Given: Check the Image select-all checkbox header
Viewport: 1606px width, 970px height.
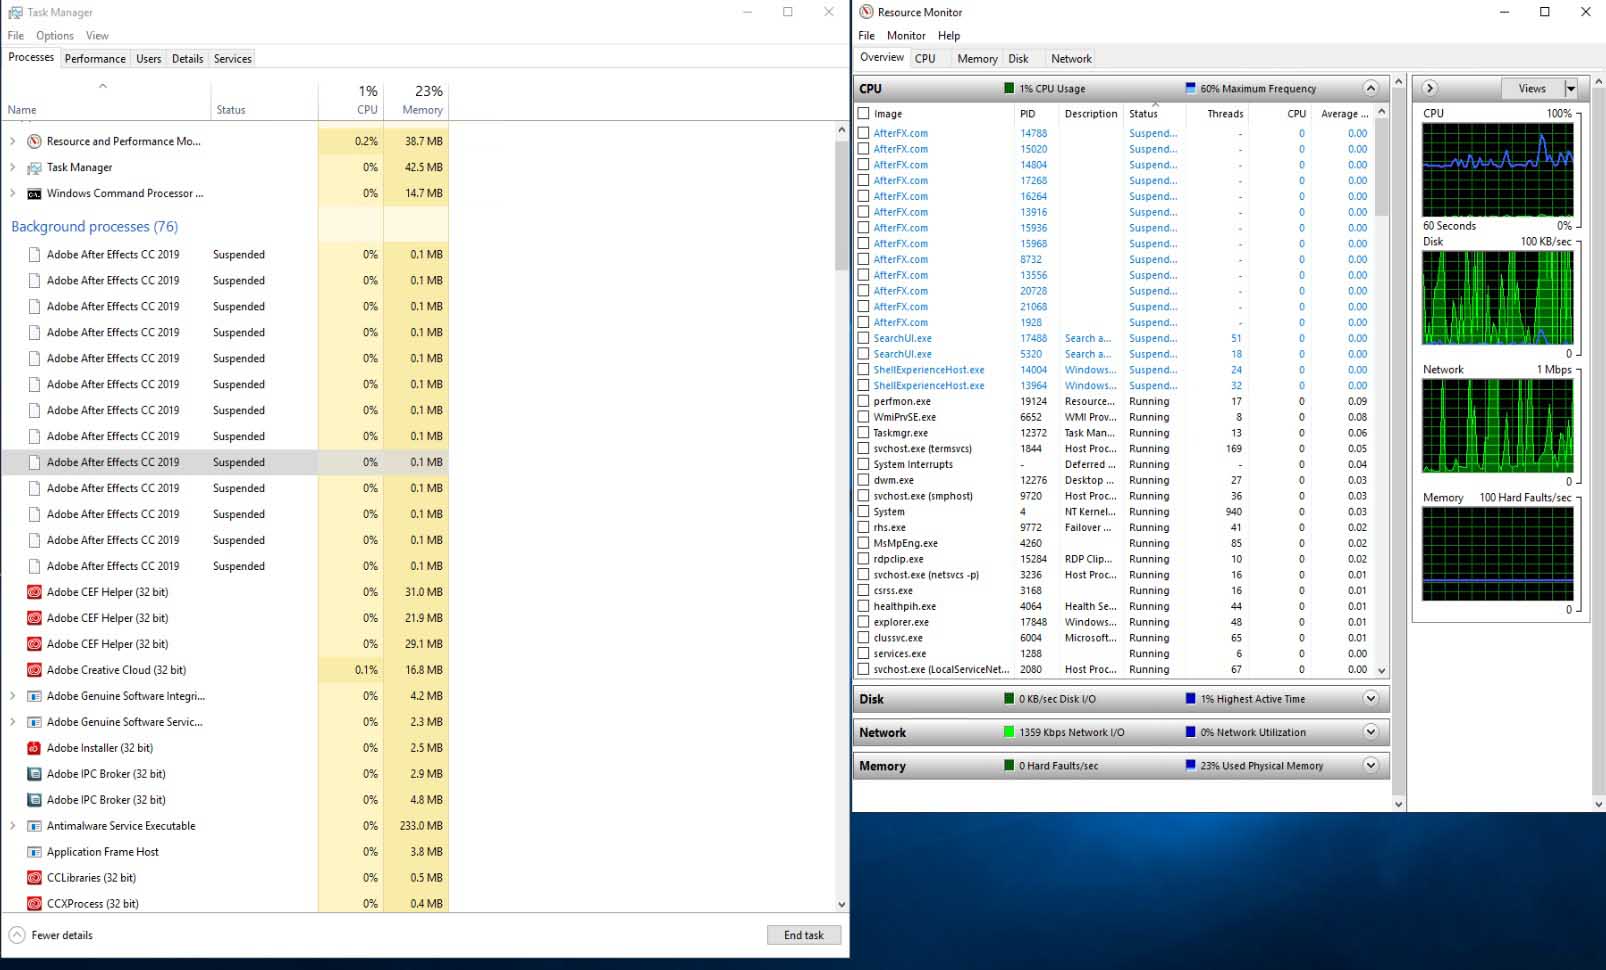Looking at the screenshot, I should coord(863,114).
